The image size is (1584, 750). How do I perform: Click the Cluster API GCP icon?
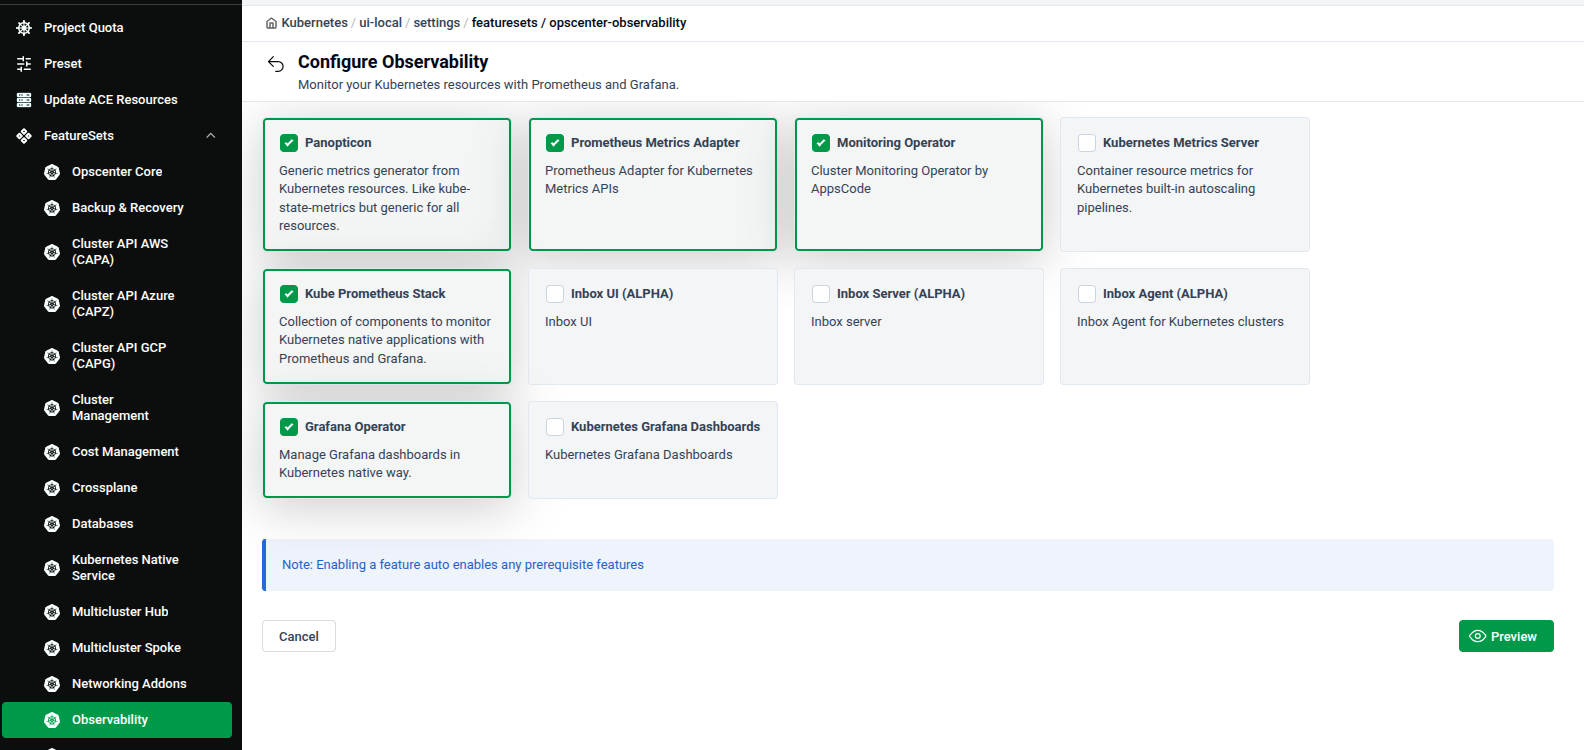click(52, 356)
